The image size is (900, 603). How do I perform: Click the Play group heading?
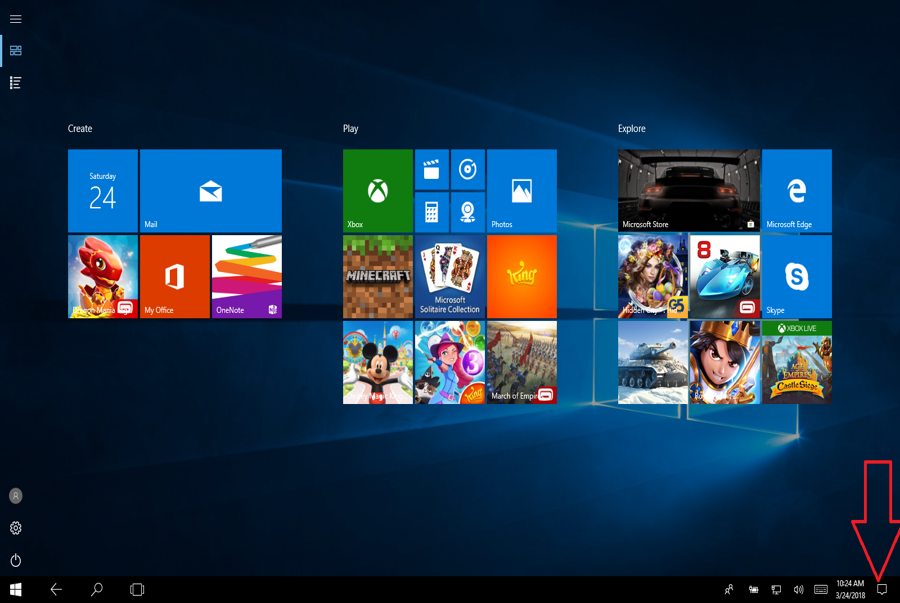(x=351, y=129)
